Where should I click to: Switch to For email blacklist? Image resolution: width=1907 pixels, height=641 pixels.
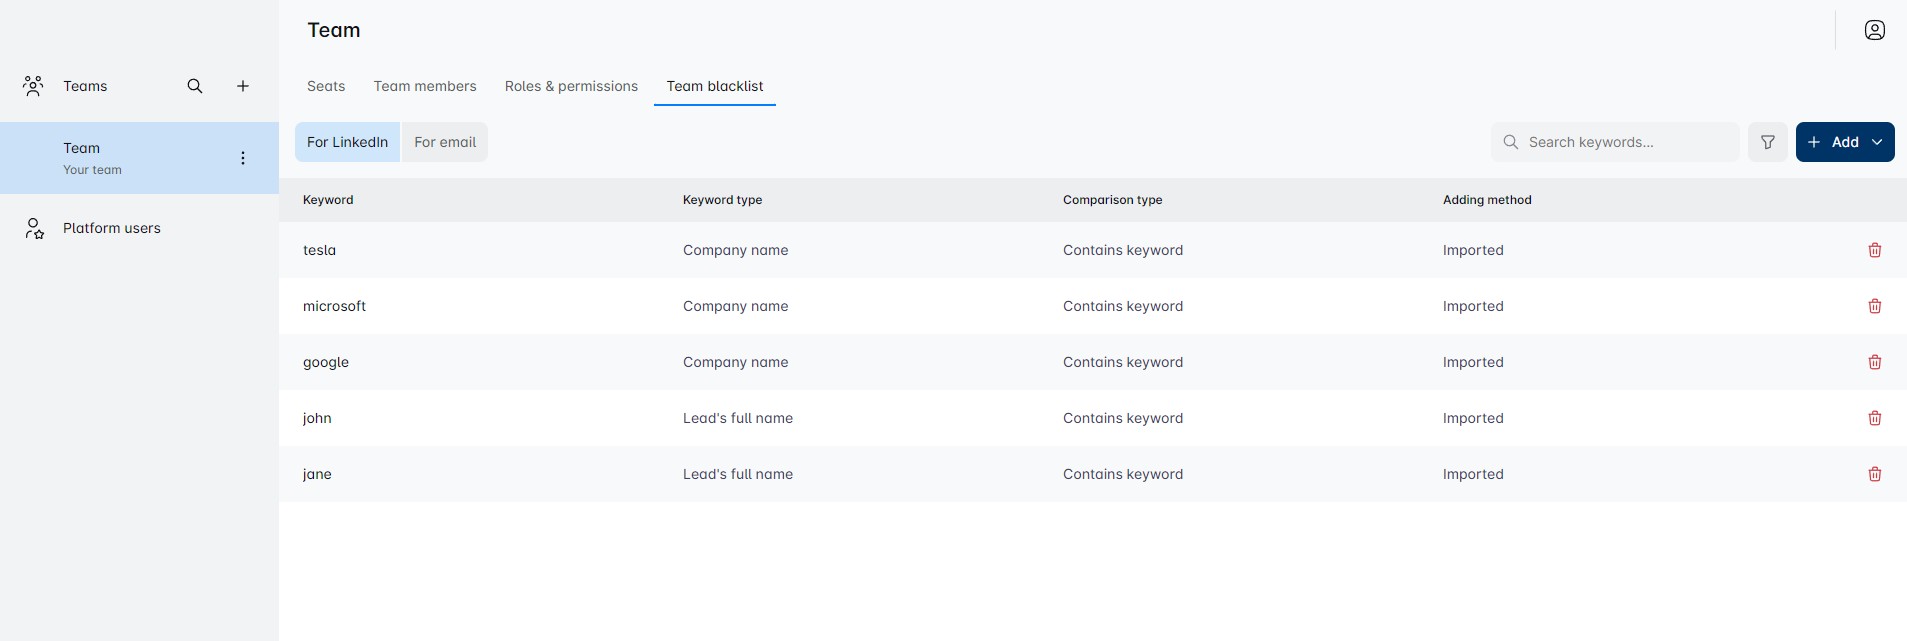[445, 142]
